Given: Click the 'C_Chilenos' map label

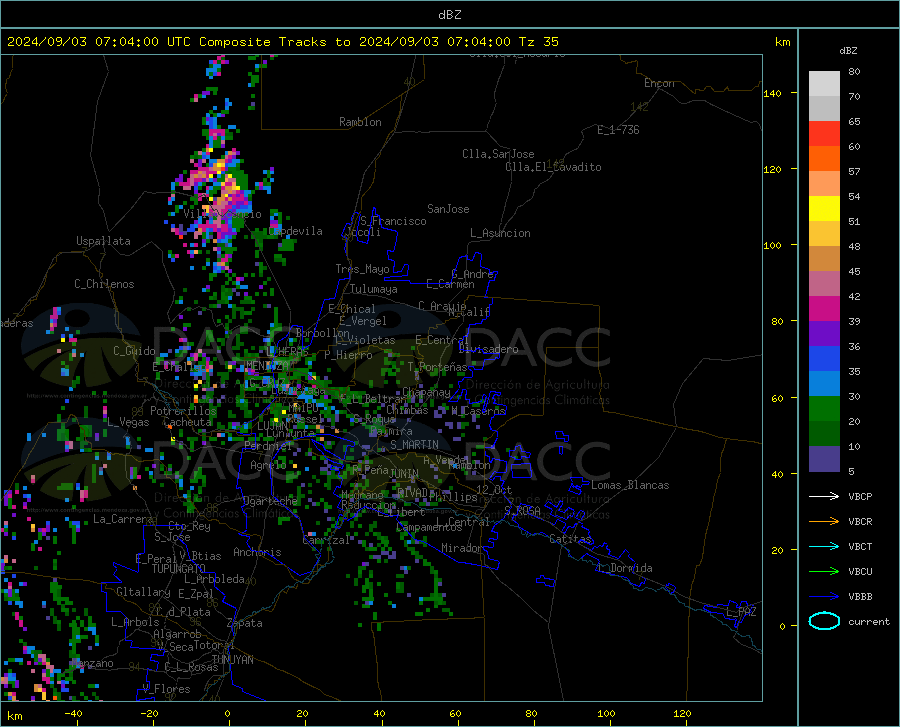Looking at the screenshot, I should [104, 284].
